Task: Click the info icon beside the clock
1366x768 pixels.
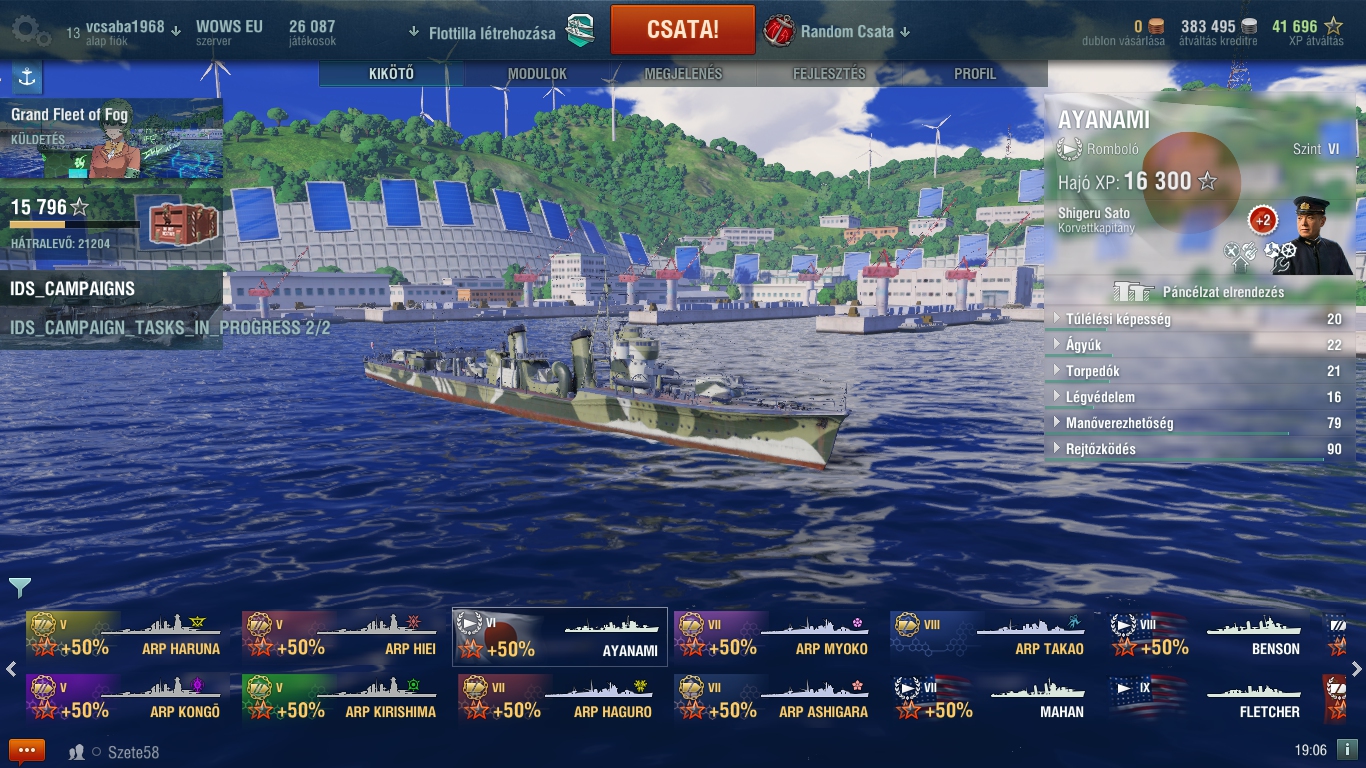Action: [x=1347, y=749]
